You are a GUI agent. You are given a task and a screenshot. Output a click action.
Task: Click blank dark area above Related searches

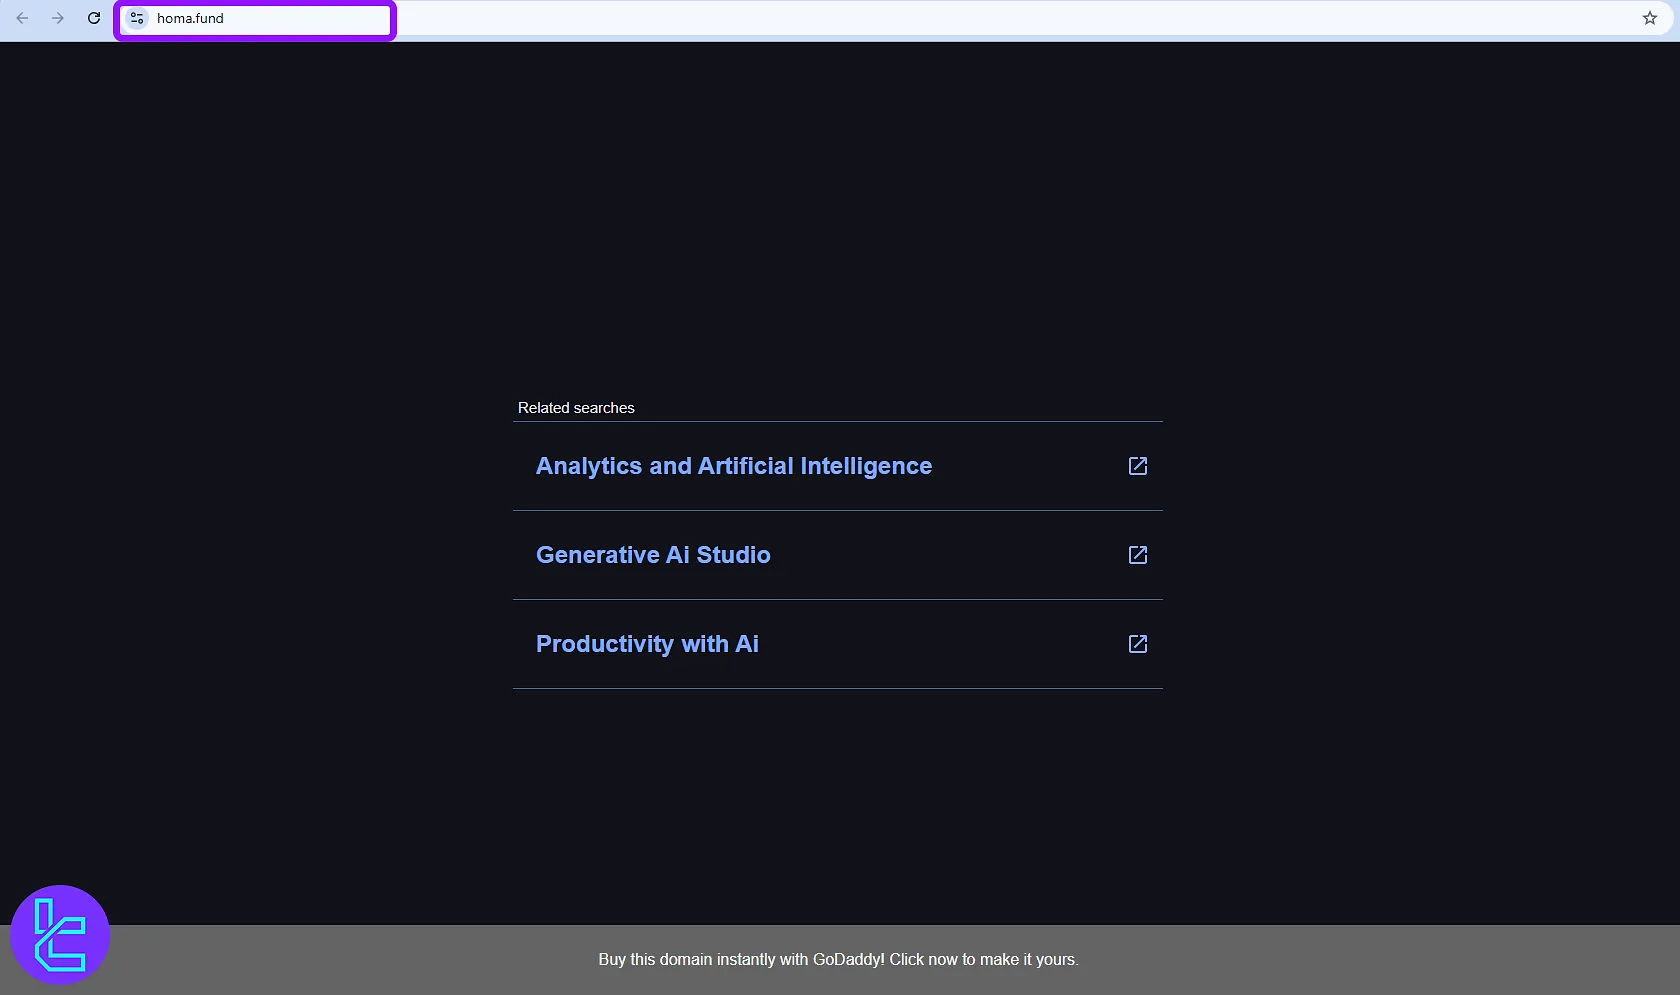838,220
